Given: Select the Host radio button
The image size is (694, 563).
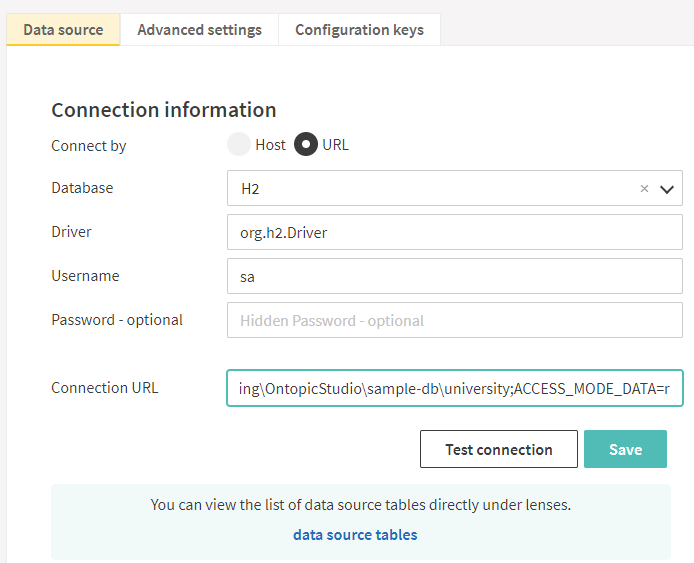Looking at the screenshot, I should point(238,145).
